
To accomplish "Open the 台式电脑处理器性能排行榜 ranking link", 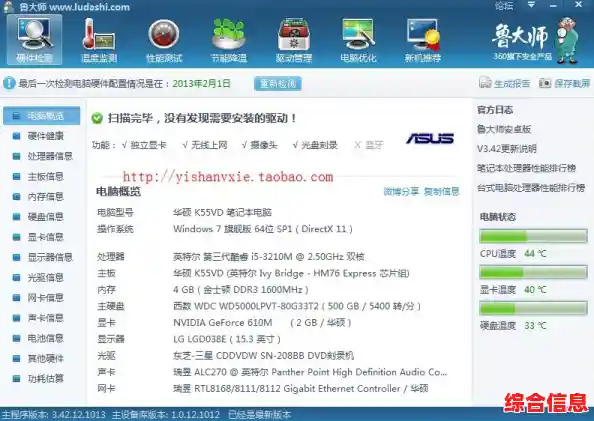I will [531, 188].
